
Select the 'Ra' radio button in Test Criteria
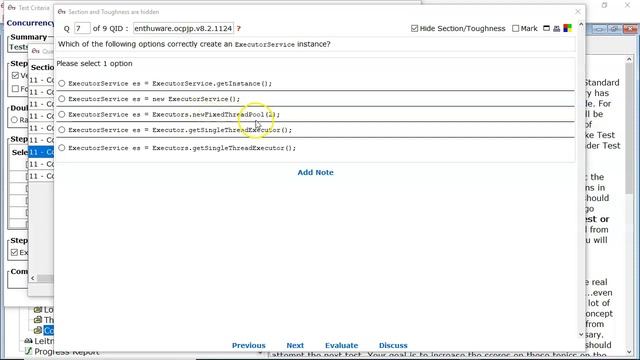[x=15, y=120]
